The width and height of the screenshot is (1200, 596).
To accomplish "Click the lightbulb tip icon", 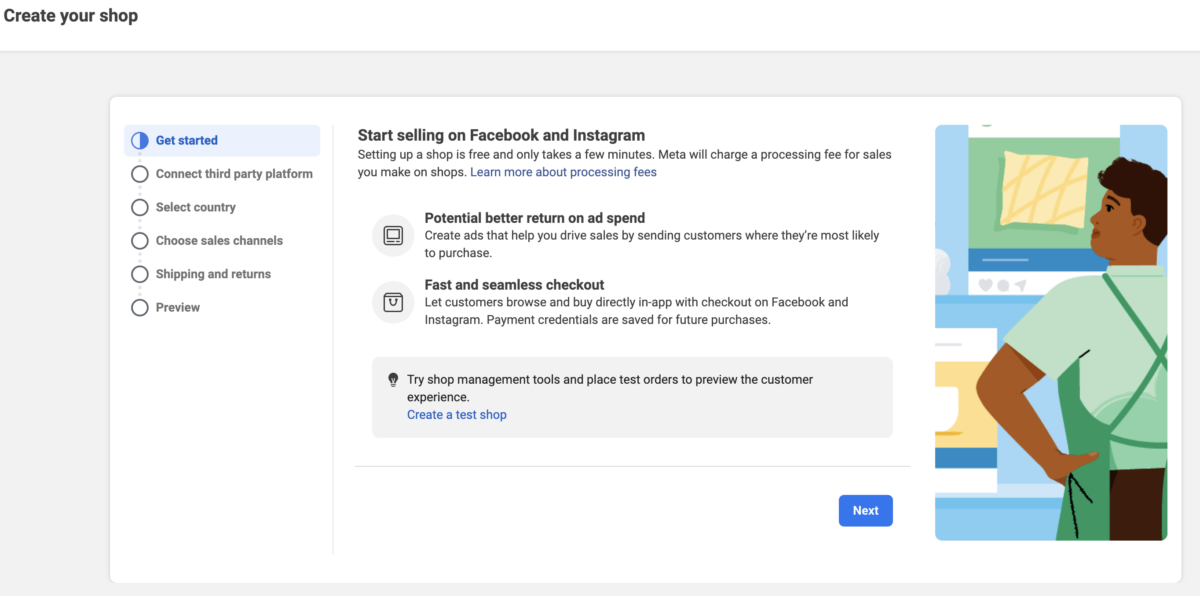I will pyautogui.click(x=393, y=380).
